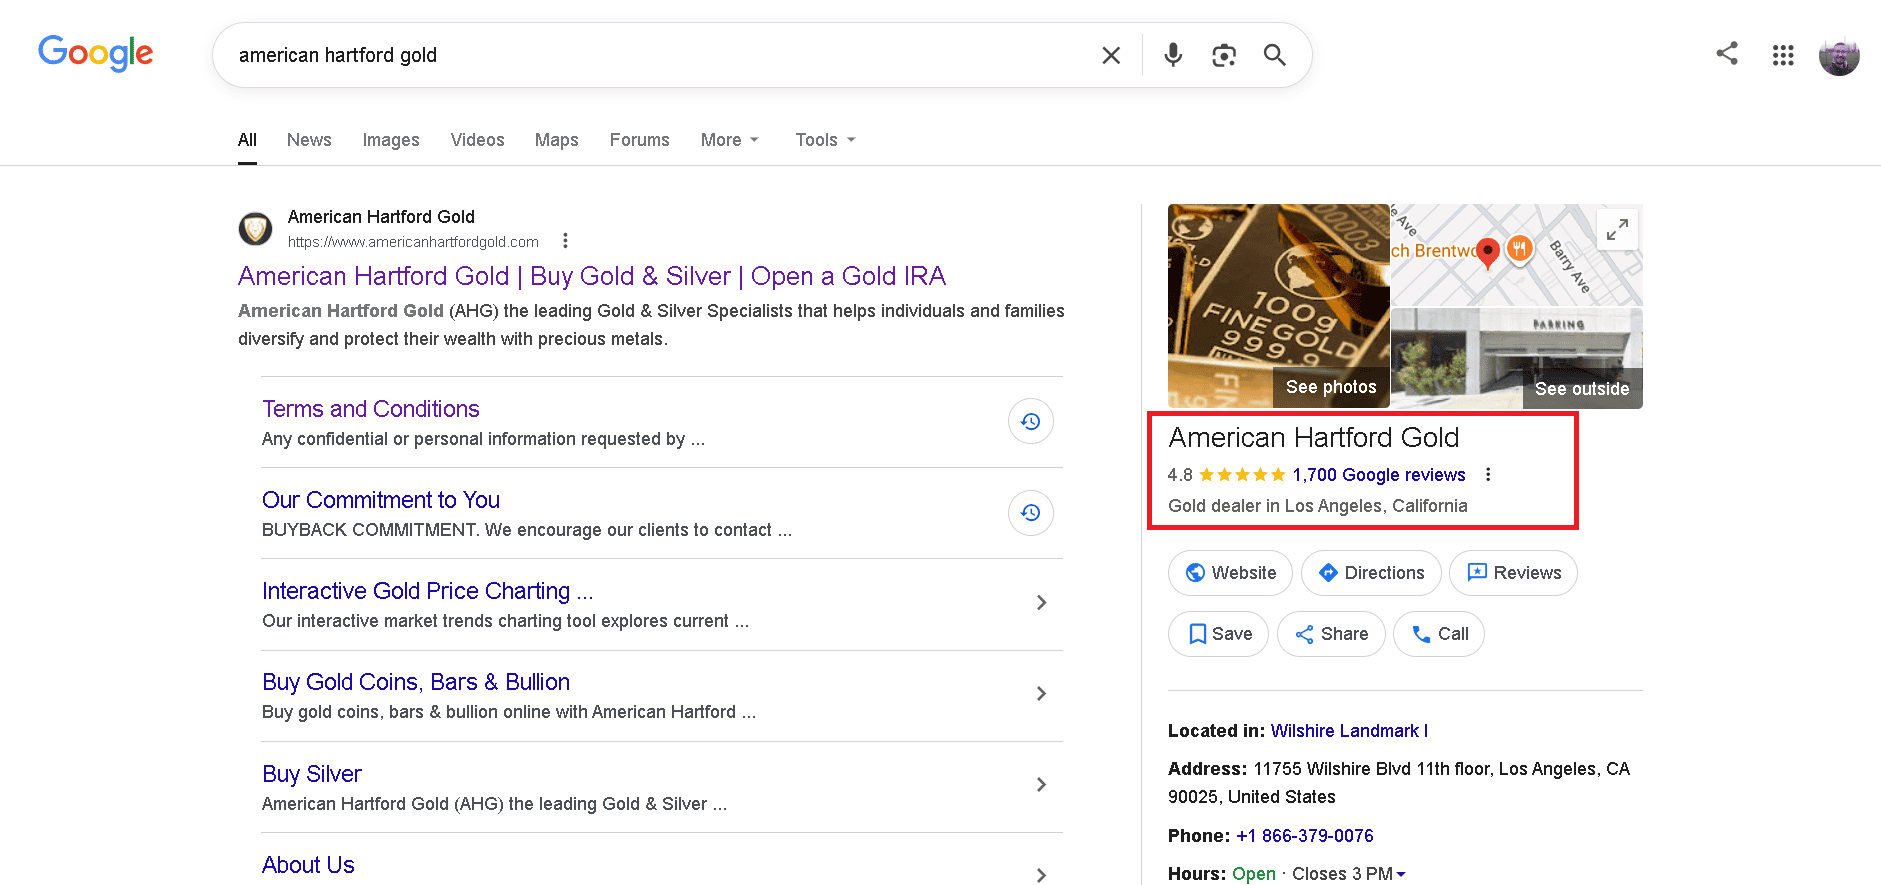Open the About Us link
Viewport: 1881px width, 885px height.
(308, 865)
